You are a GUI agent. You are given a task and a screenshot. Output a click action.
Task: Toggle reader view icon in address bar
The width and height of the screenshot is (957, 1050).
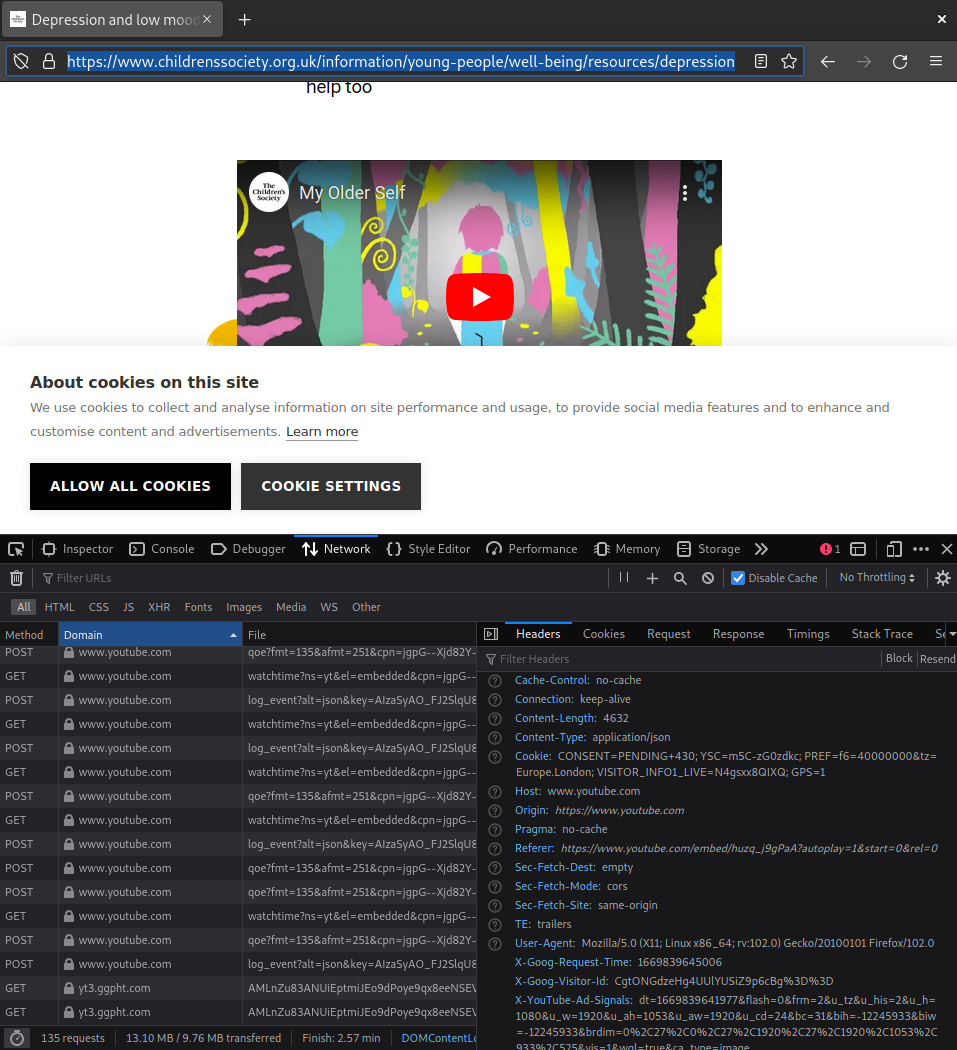tap(760, 62)
